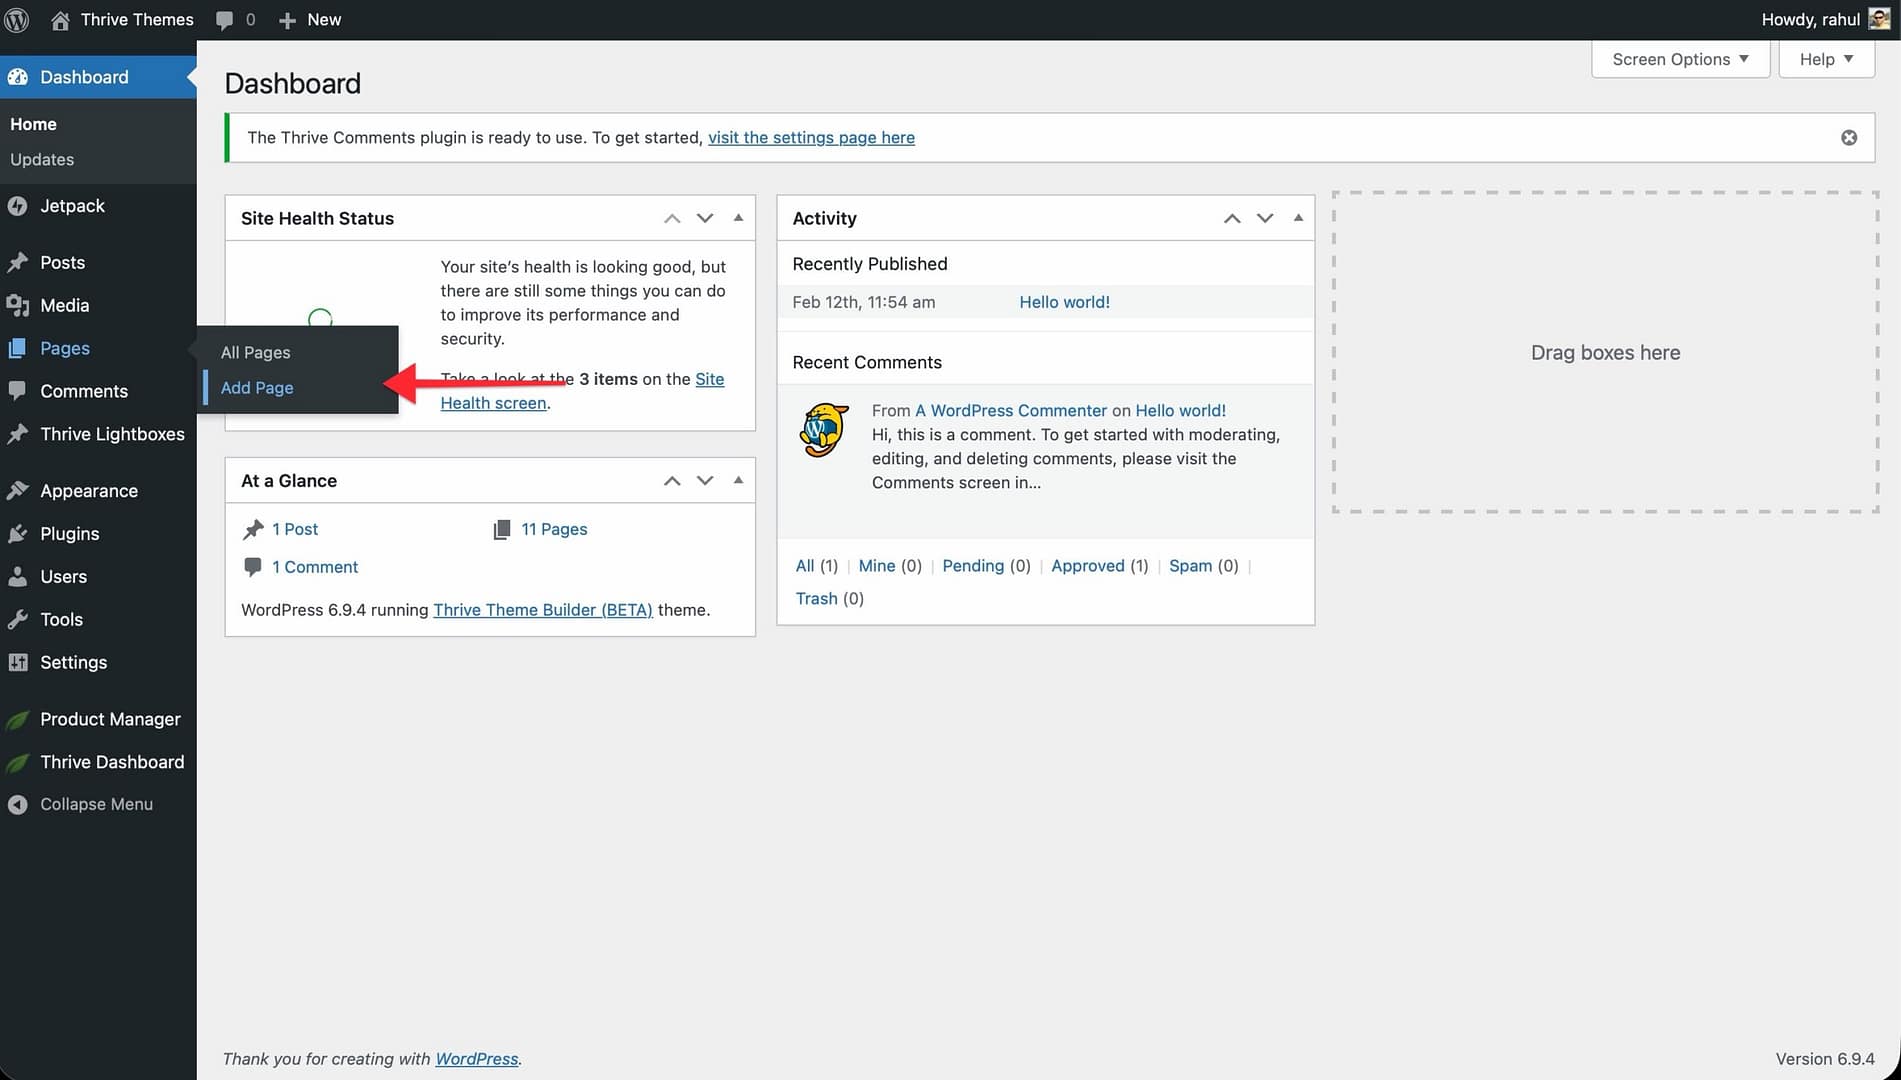Choose All Pages in the flyout menu

click(255, 353)
